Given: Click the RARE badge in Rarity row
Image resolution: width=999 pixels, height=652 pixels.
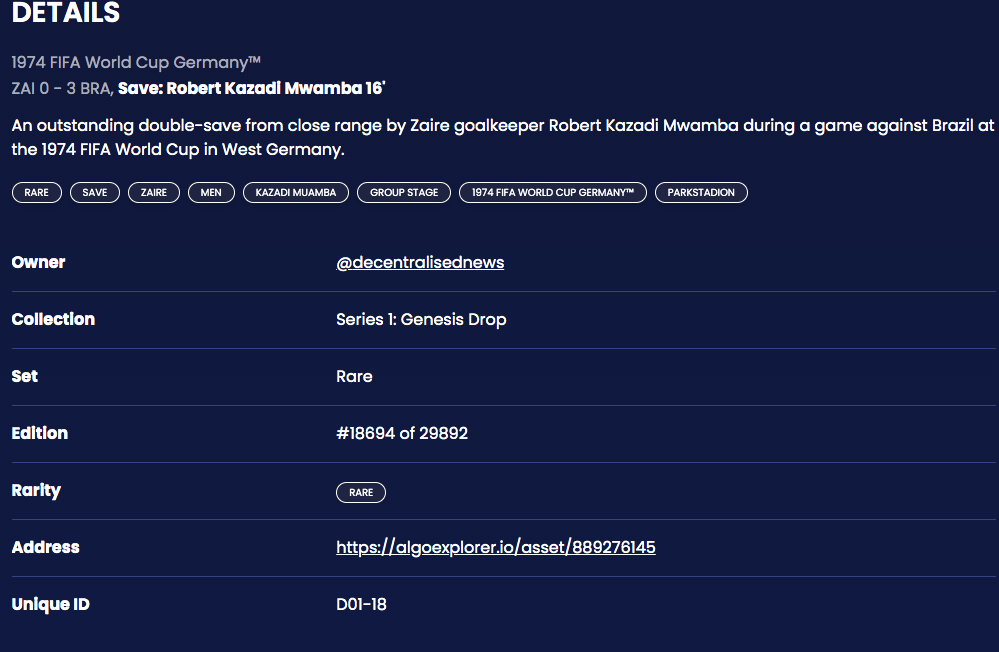Looking at the screenshot, I should (361, 493).
